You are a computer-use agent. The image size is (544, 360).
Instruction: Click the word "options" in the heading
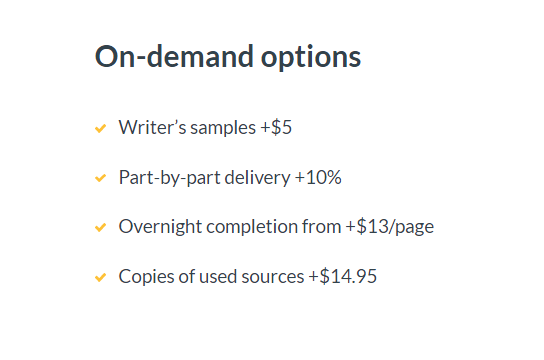pos(311,58)
